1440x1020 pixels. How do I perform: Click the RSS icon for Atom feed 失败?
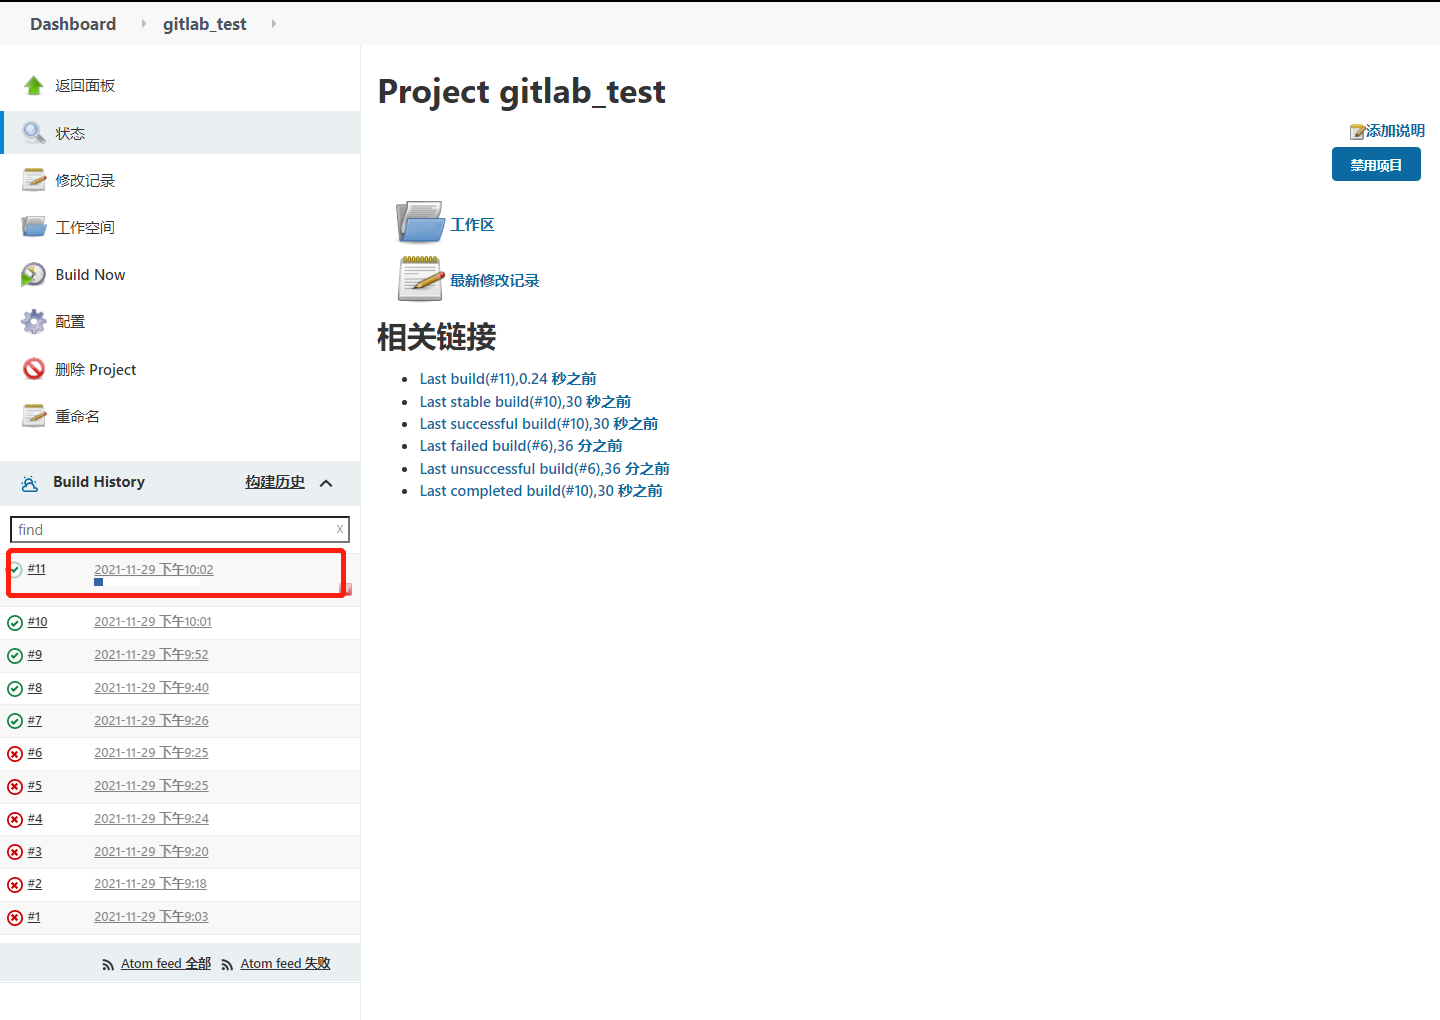click(x=227, y=965)
